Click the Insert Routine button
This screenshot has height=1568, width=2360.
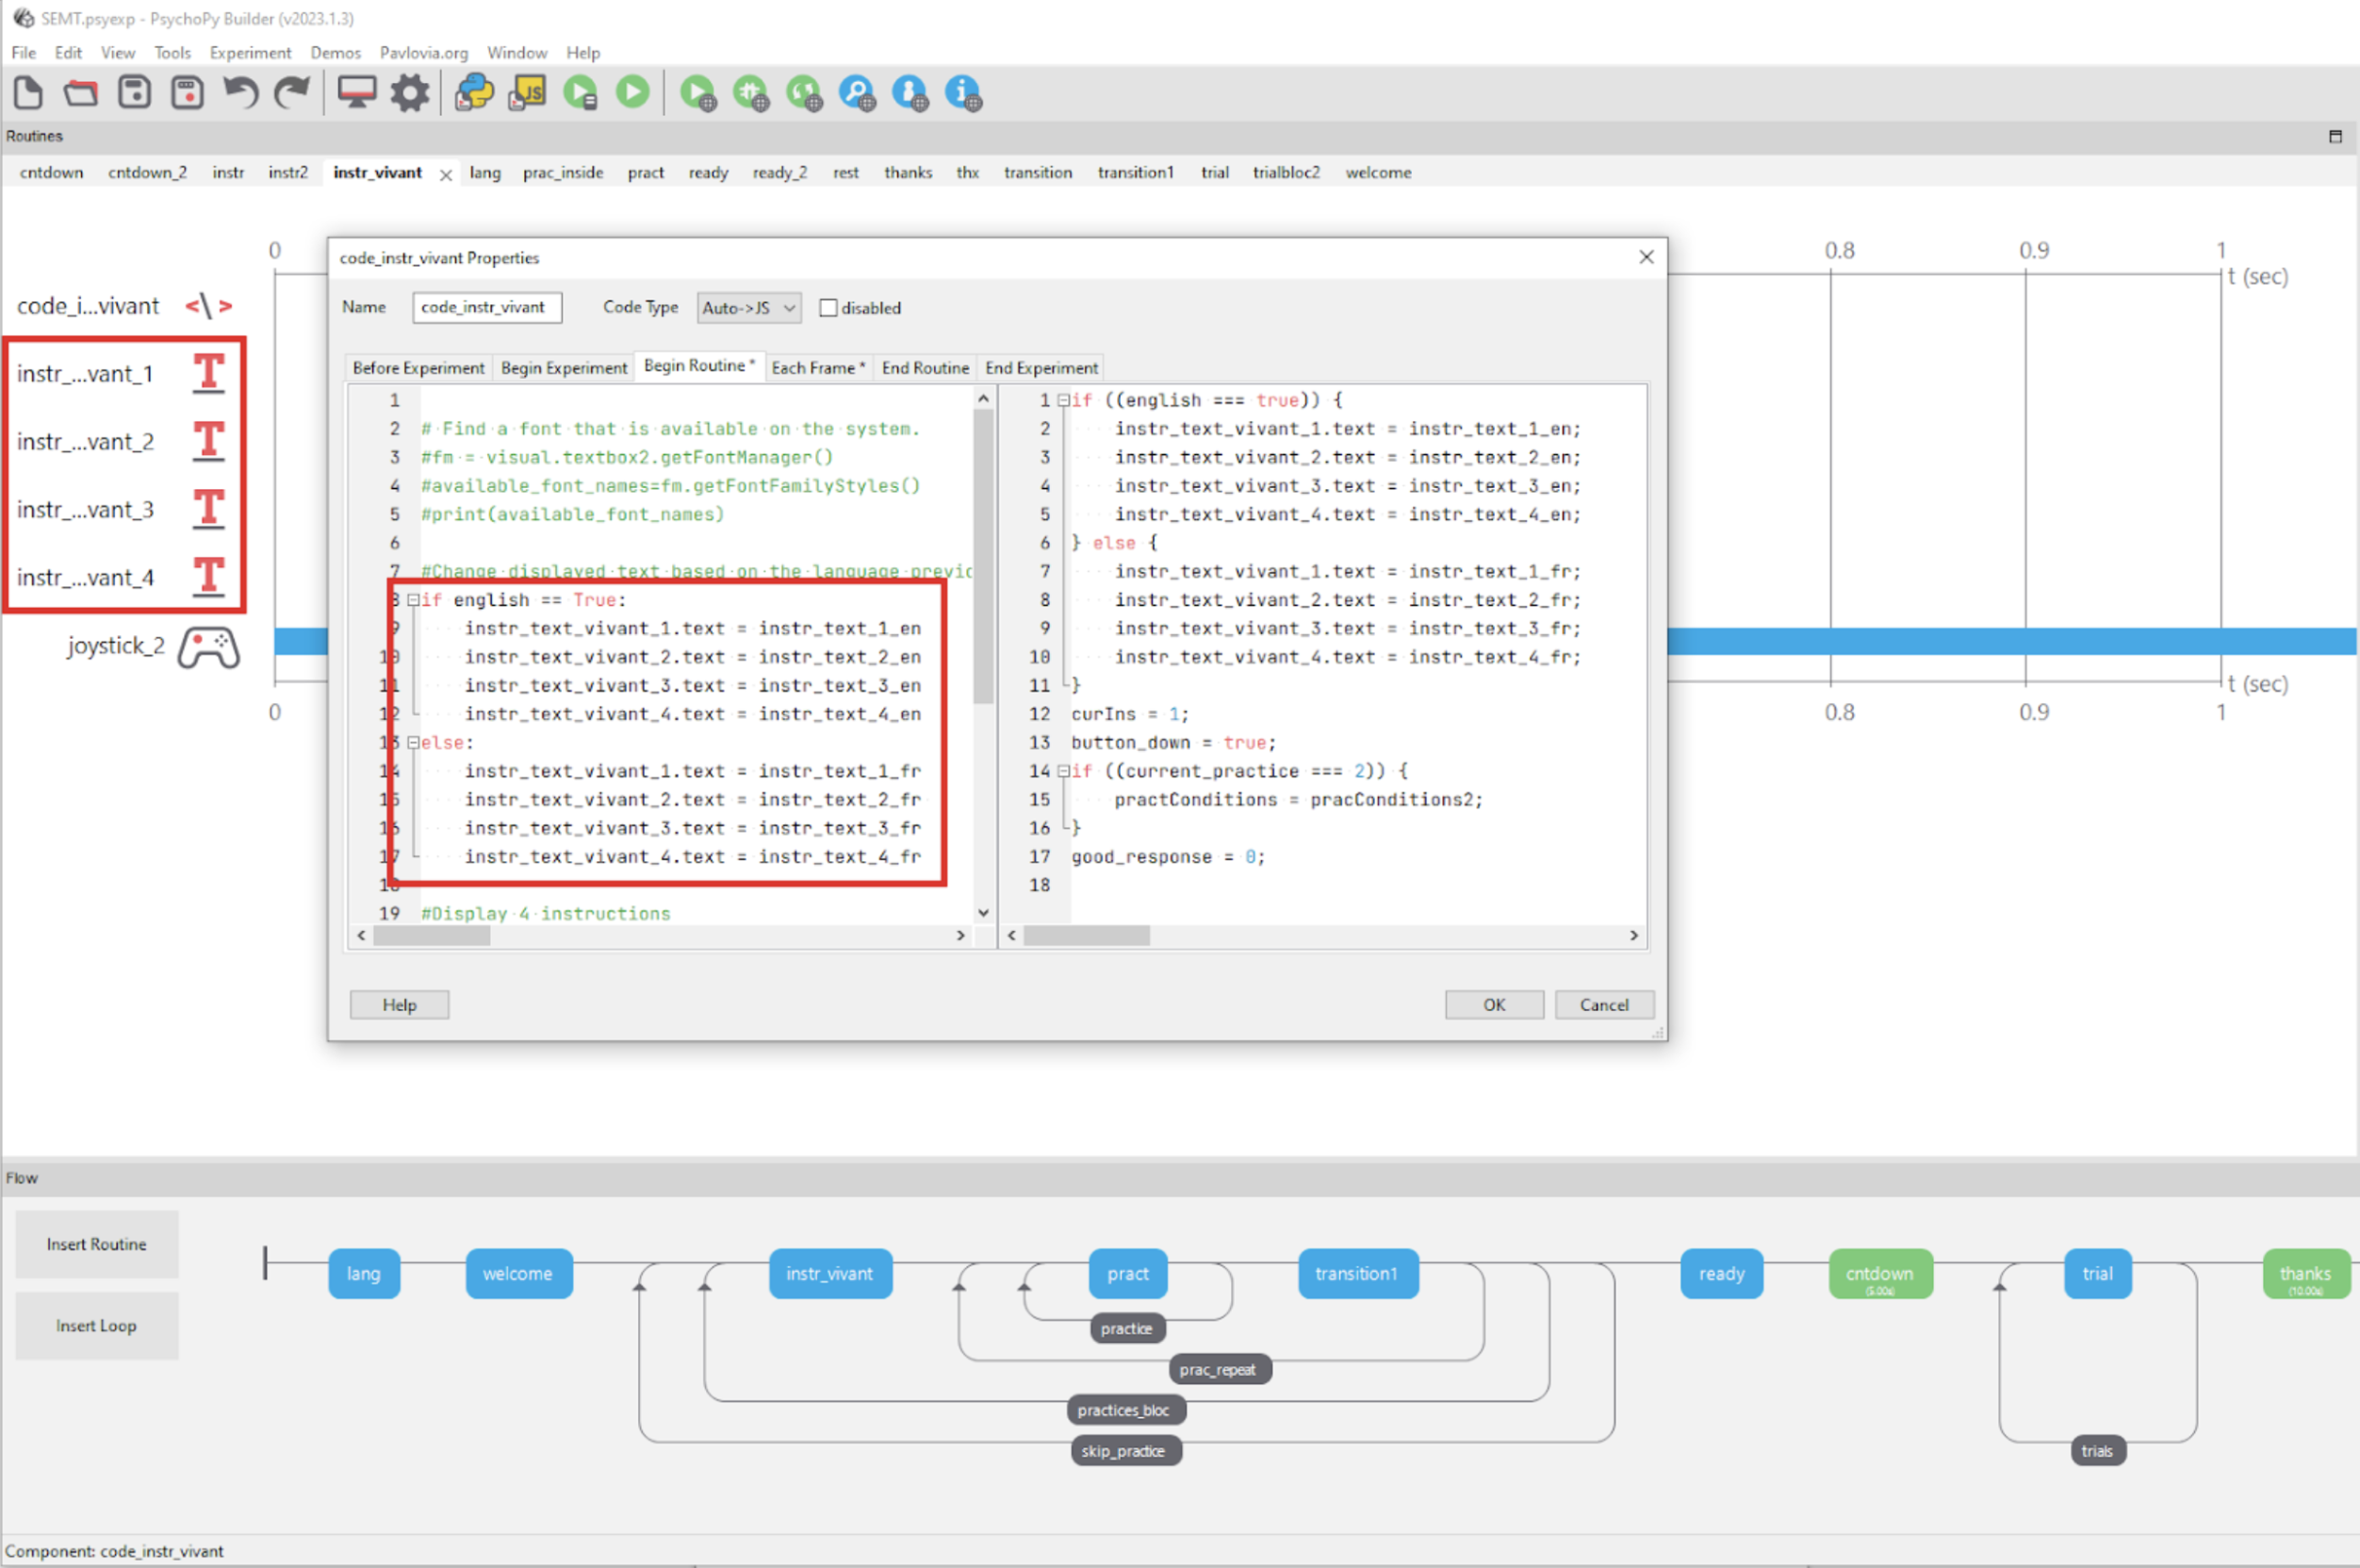pyautogui.click(x=96, y=1244)
